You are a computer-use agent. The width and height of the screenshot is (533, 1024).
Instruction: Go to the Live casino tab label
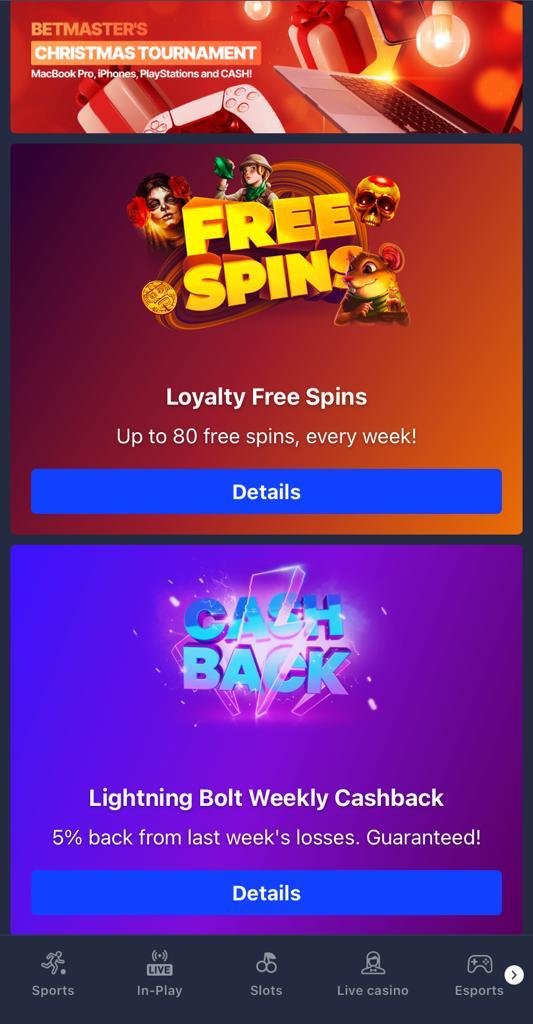pyautogui.click(x=372, y=991)
